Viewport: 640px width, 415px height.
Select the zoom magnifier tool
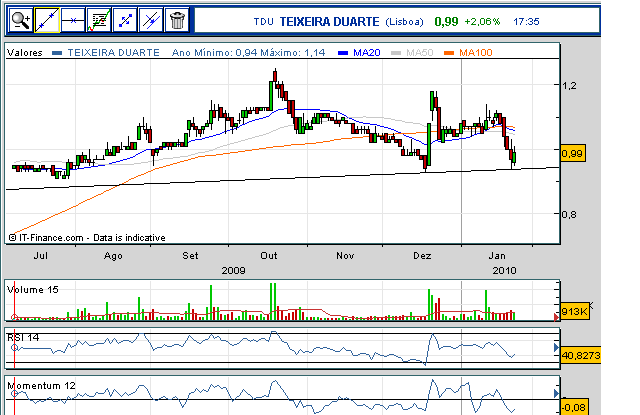click(x=21, y=20)
